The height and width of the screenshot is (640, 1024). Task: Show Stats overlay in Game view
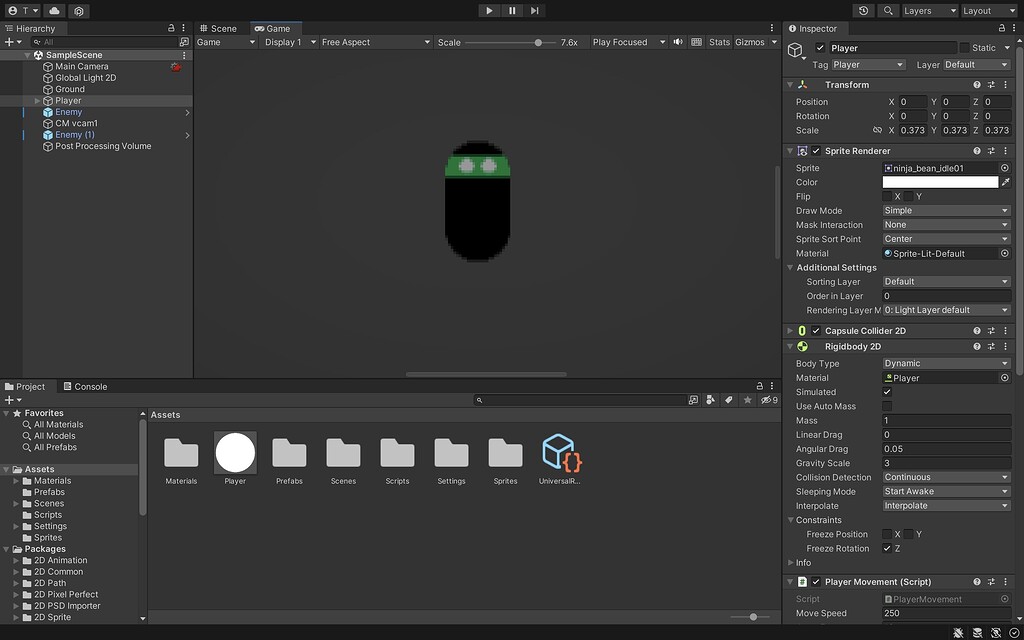719,42
